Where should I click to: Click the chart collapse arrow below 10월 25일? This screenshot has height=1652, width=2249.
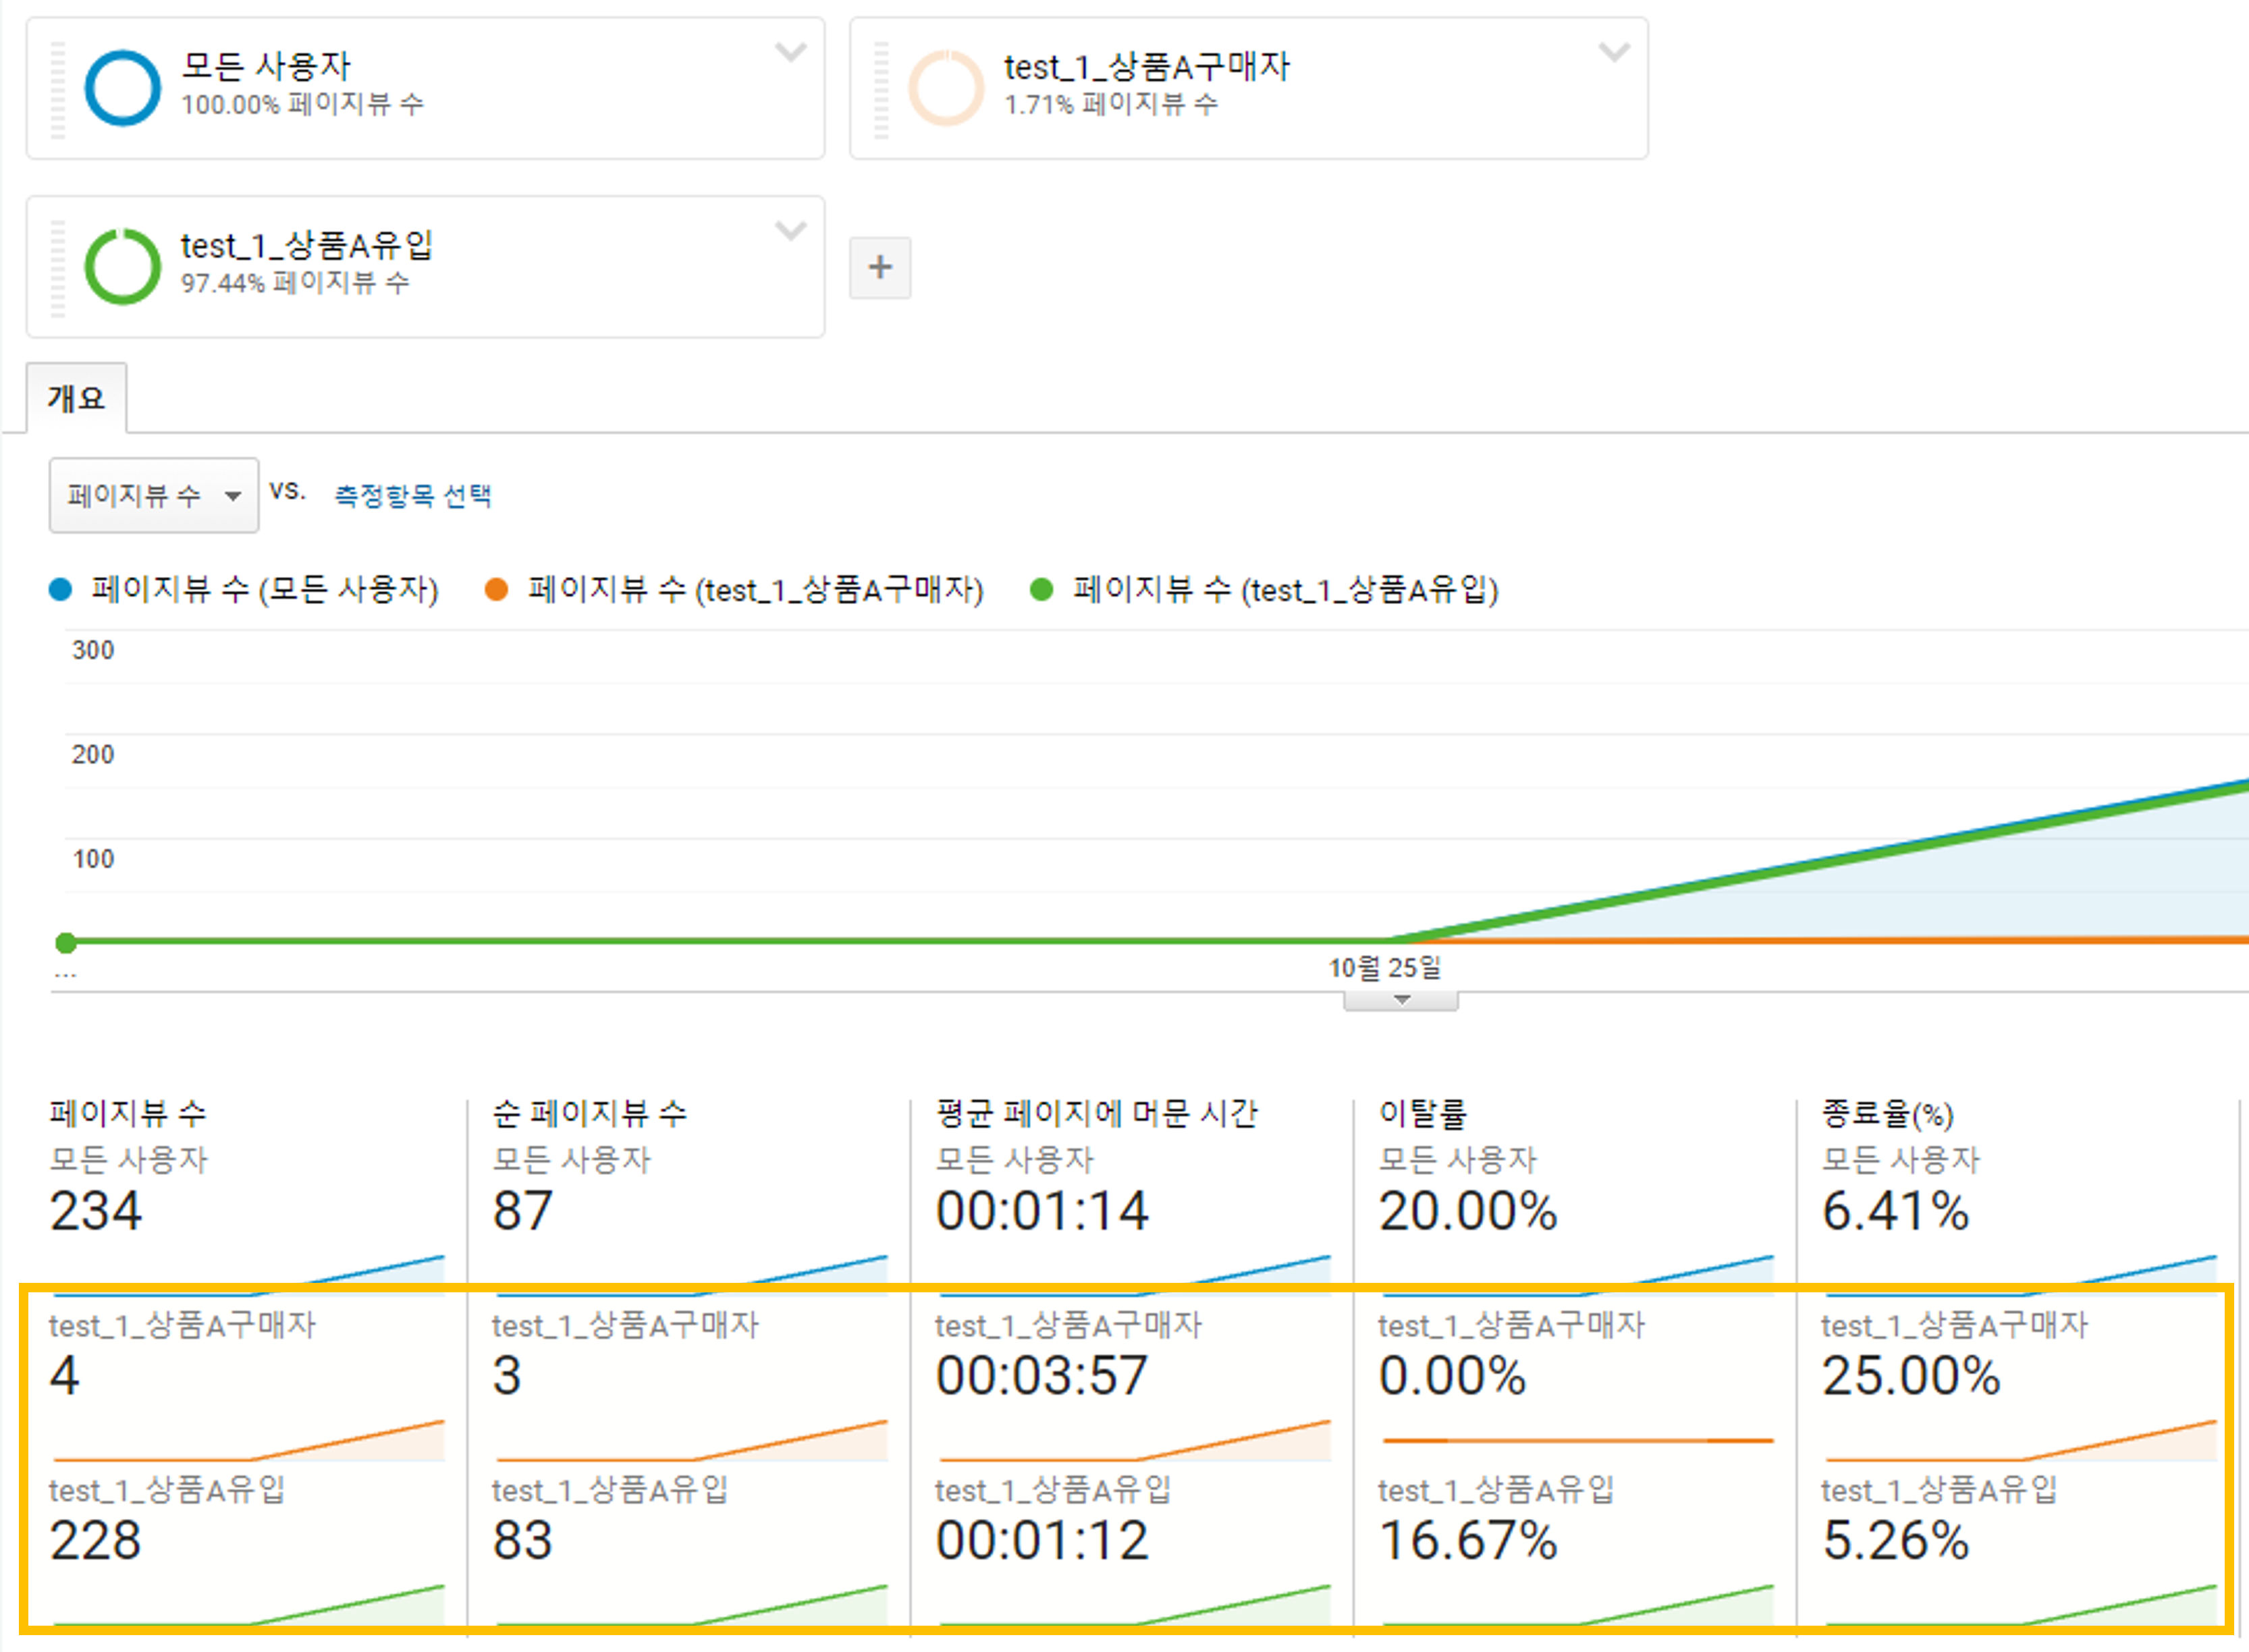tap(1400, 1000)
